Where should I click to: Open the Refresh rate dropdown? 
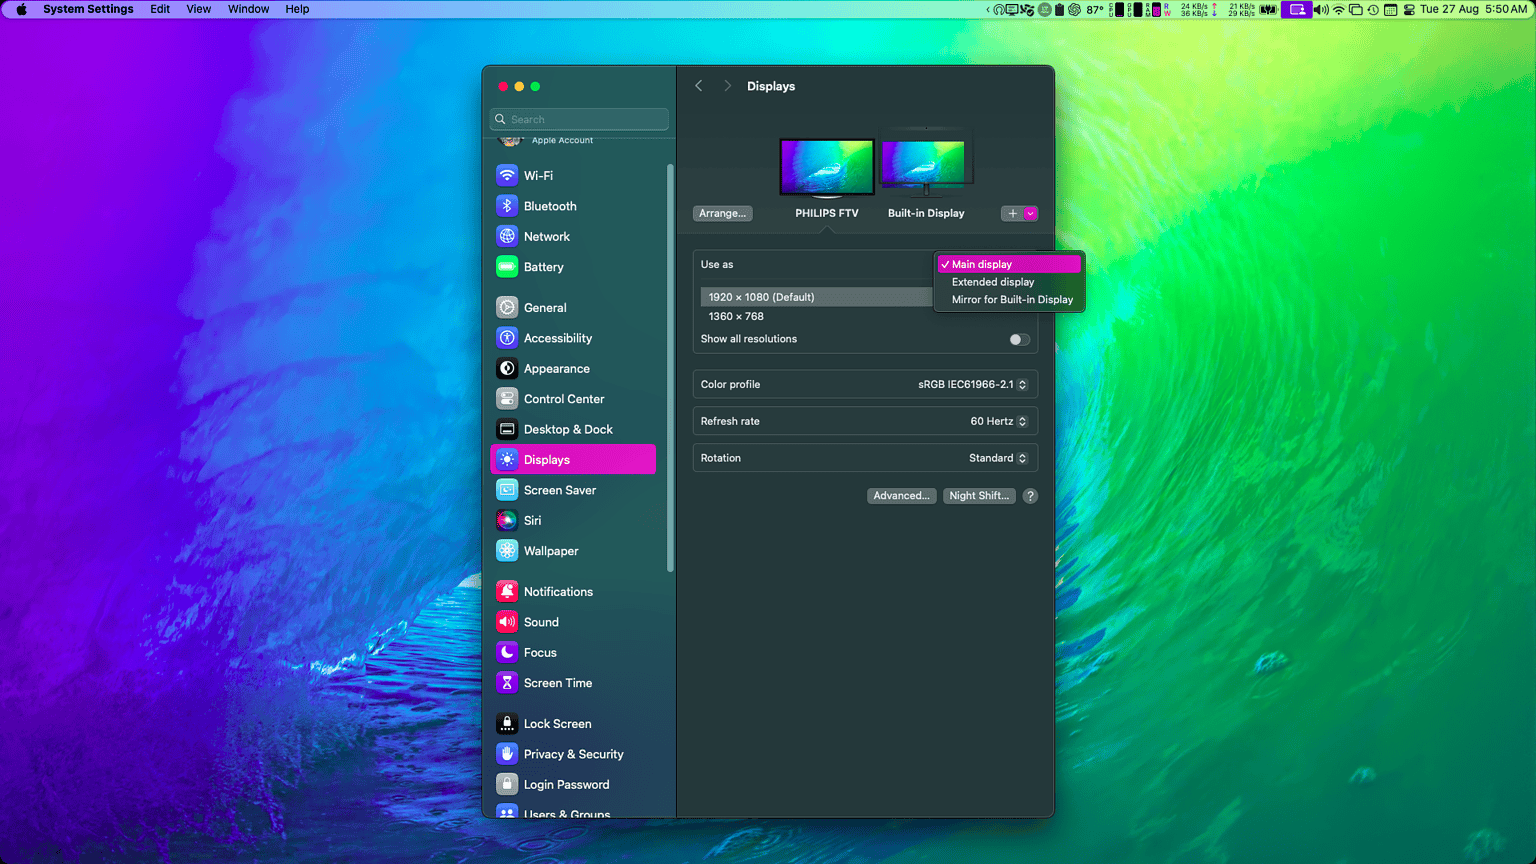(x=998, y=421)
